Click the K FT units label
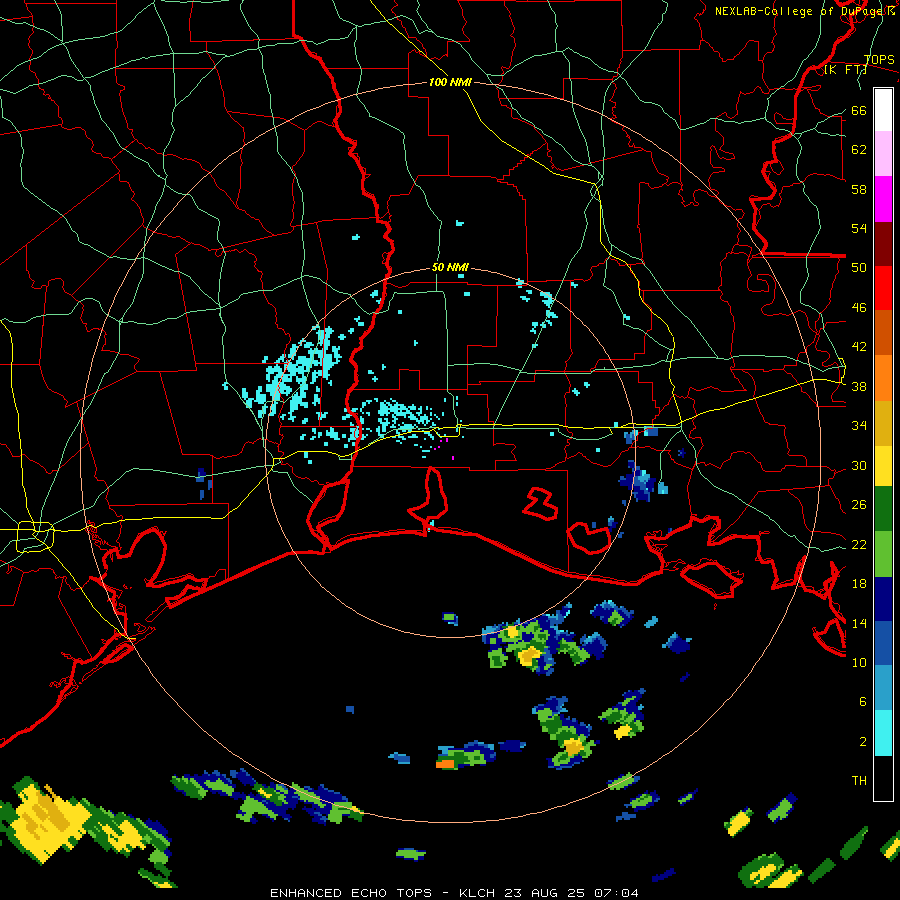The image size is (900, 900). click(845, 69)
